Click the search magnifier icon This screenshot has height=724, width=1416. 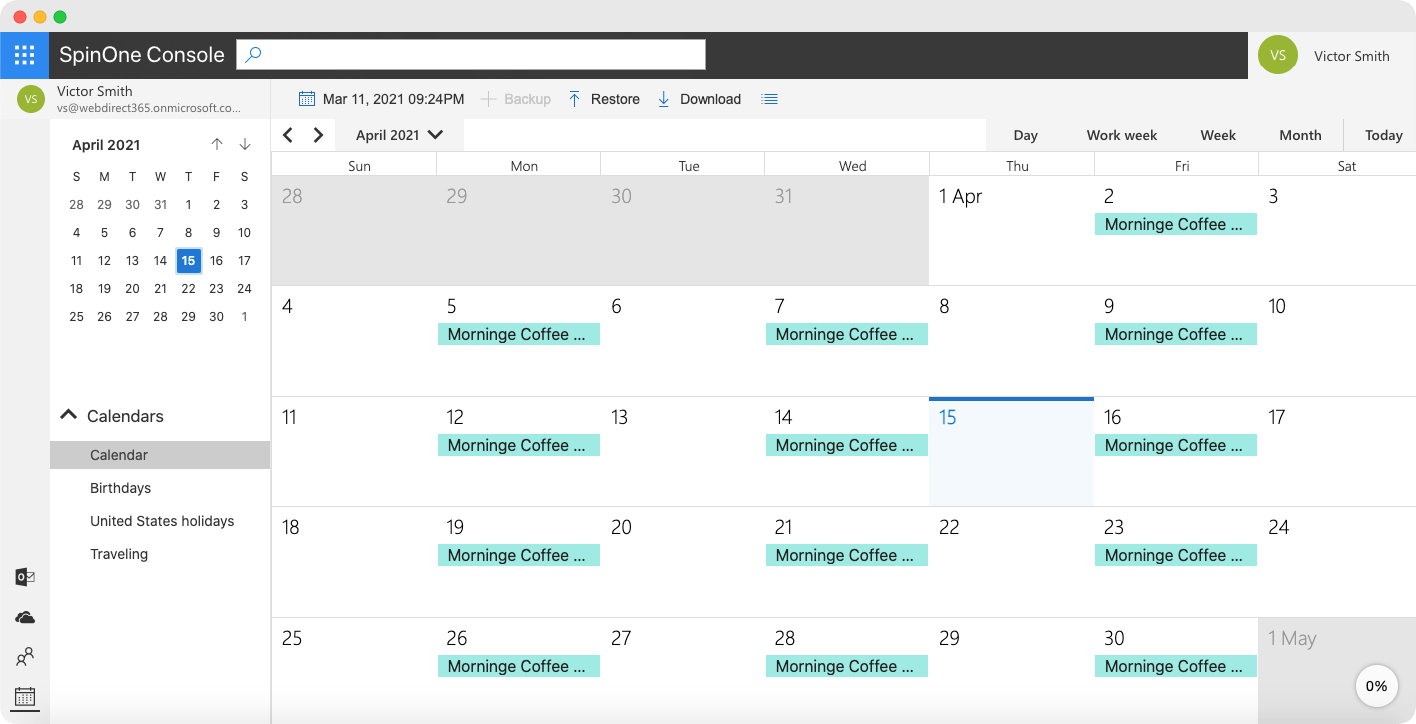pos(253,55)
